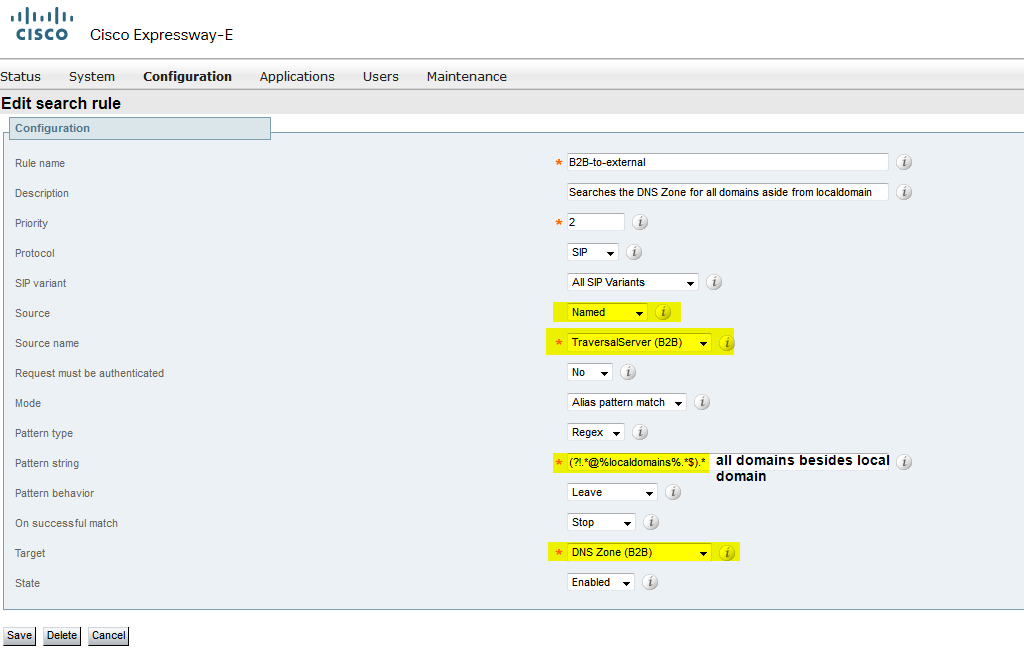Viewport: 1024px width, 664px height.
Task: Delete this search rule
Action: pos(62,635)
